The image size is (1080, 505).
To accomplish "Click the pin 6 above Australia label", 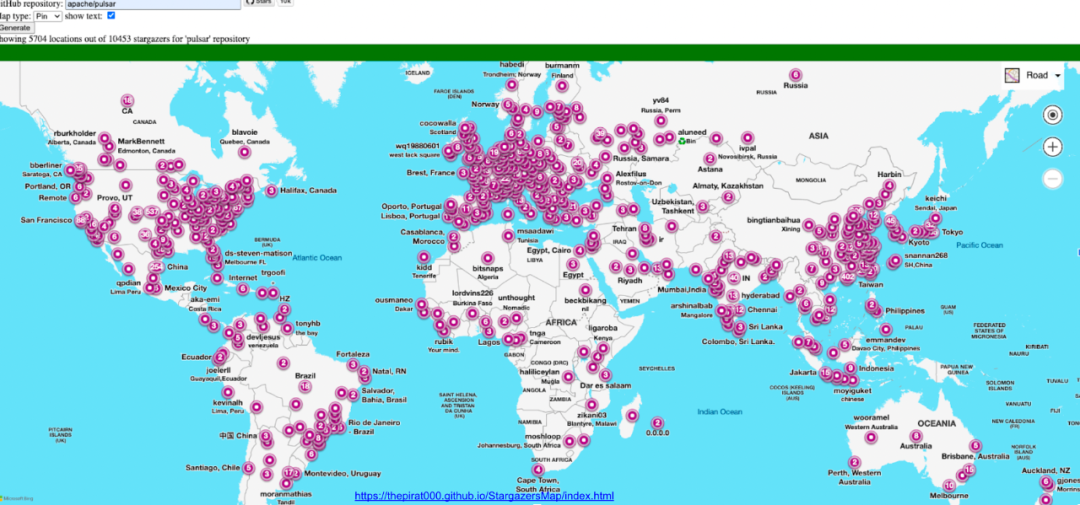I will (x=915, y=435).
